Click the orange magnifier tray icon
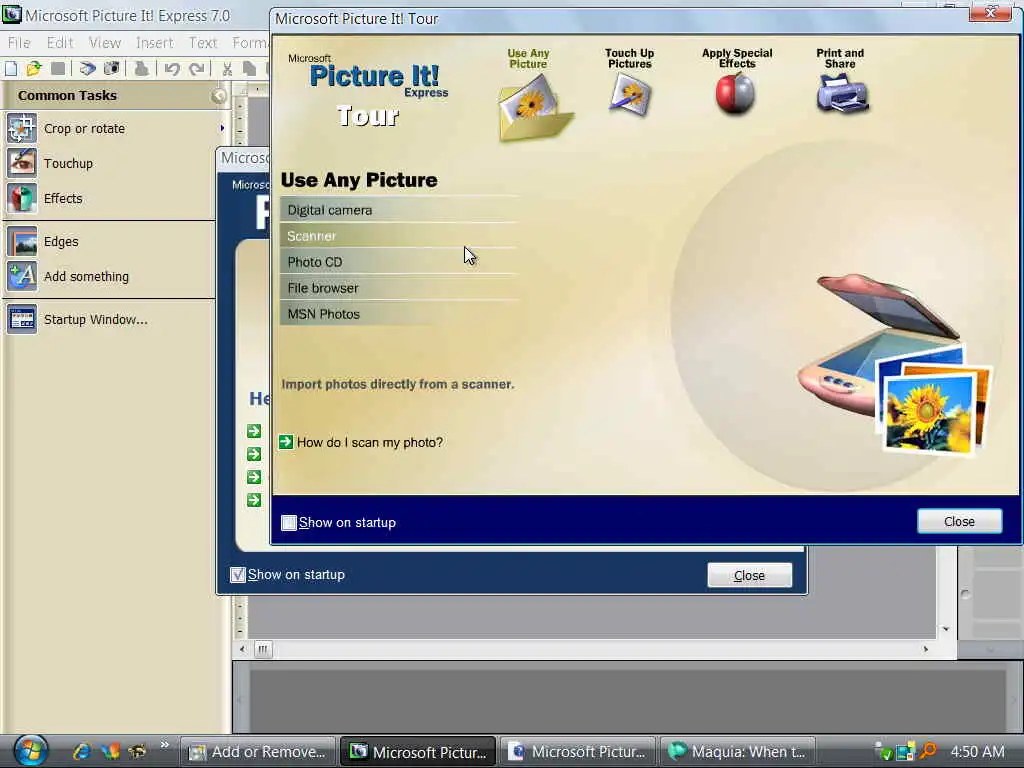This screenshot has height=768, width=1024. click(x=927, y=751)
